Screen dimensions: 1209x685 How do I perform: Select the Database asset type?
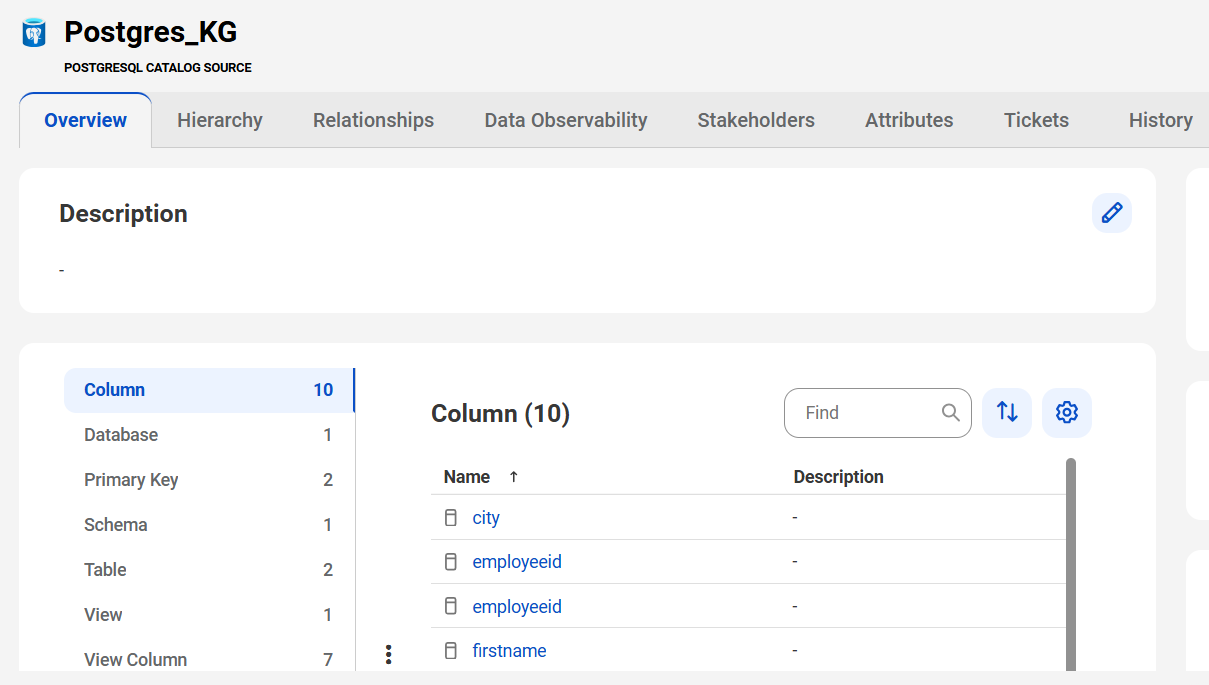coord(208,435)
